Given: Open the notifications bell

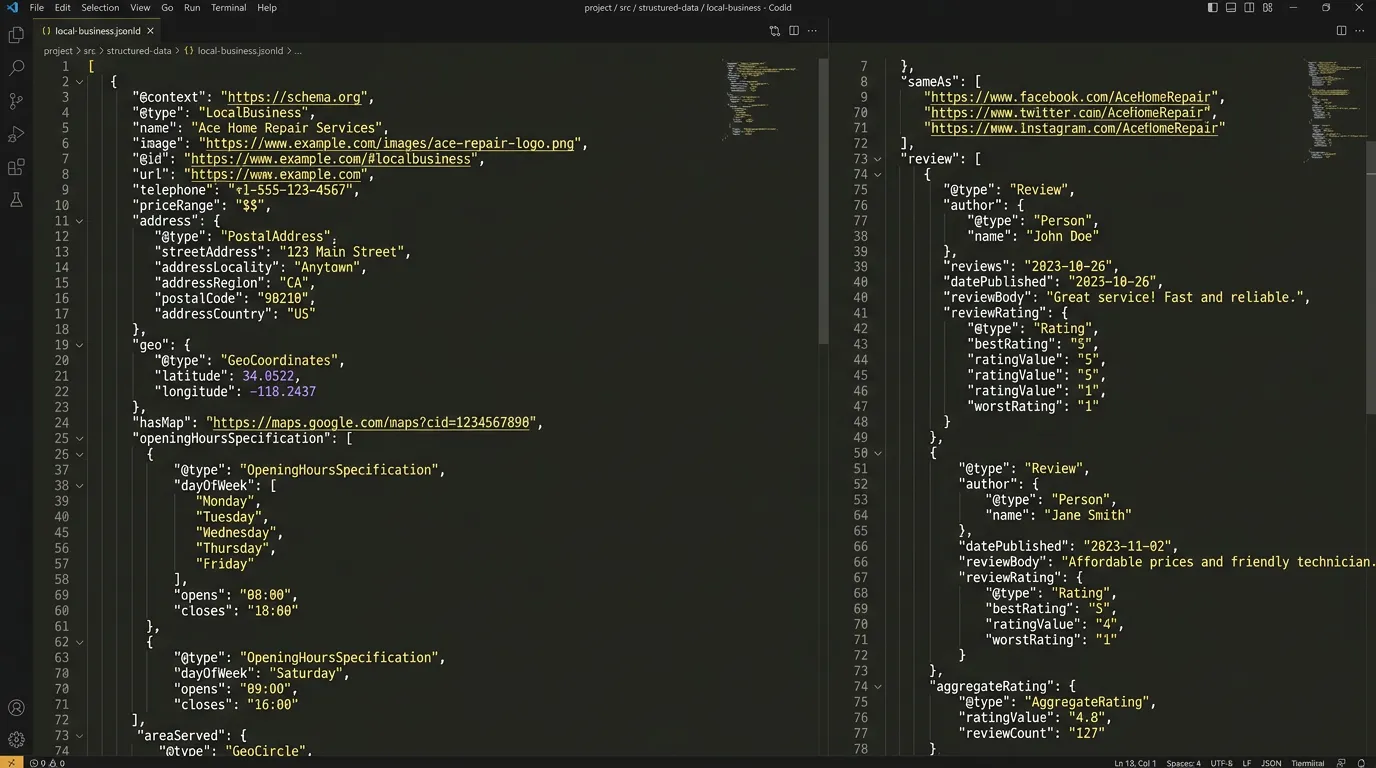Looking at the screenshot, I should pos(1362,763).
